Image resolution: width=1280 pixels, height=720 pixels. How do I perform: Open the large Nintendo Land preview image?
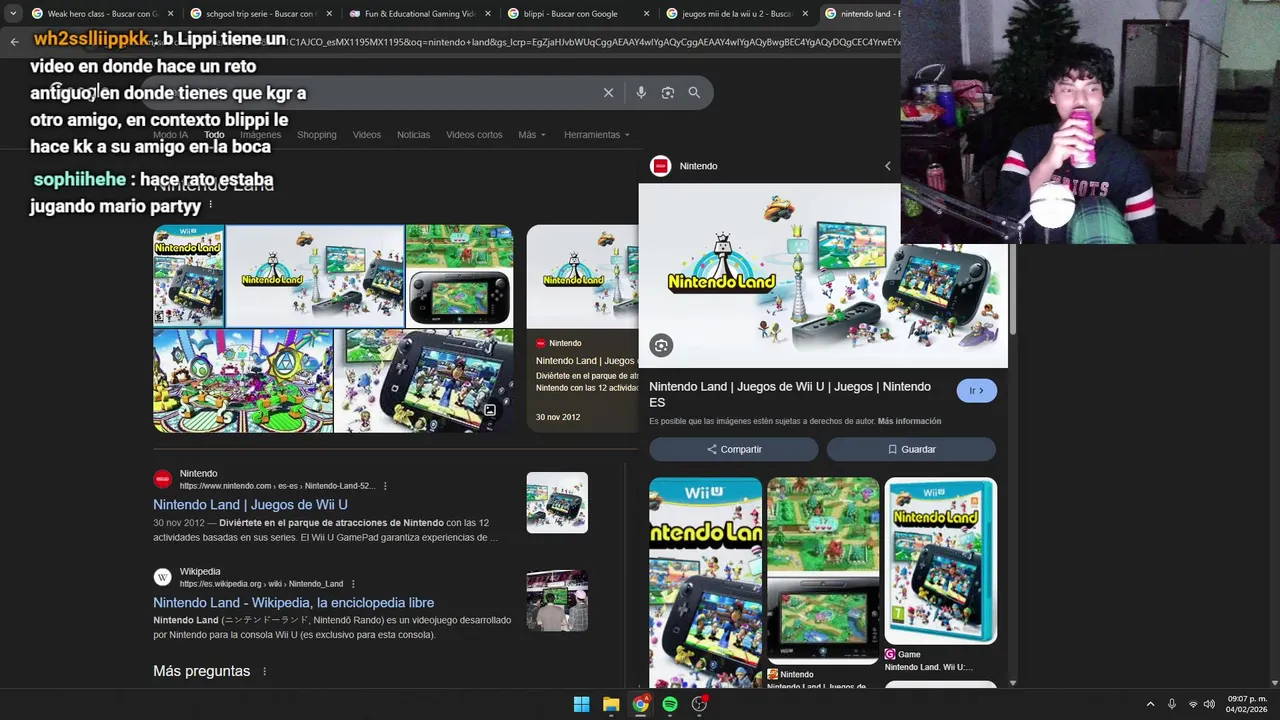pyautogui.click(x=823, y=276)
